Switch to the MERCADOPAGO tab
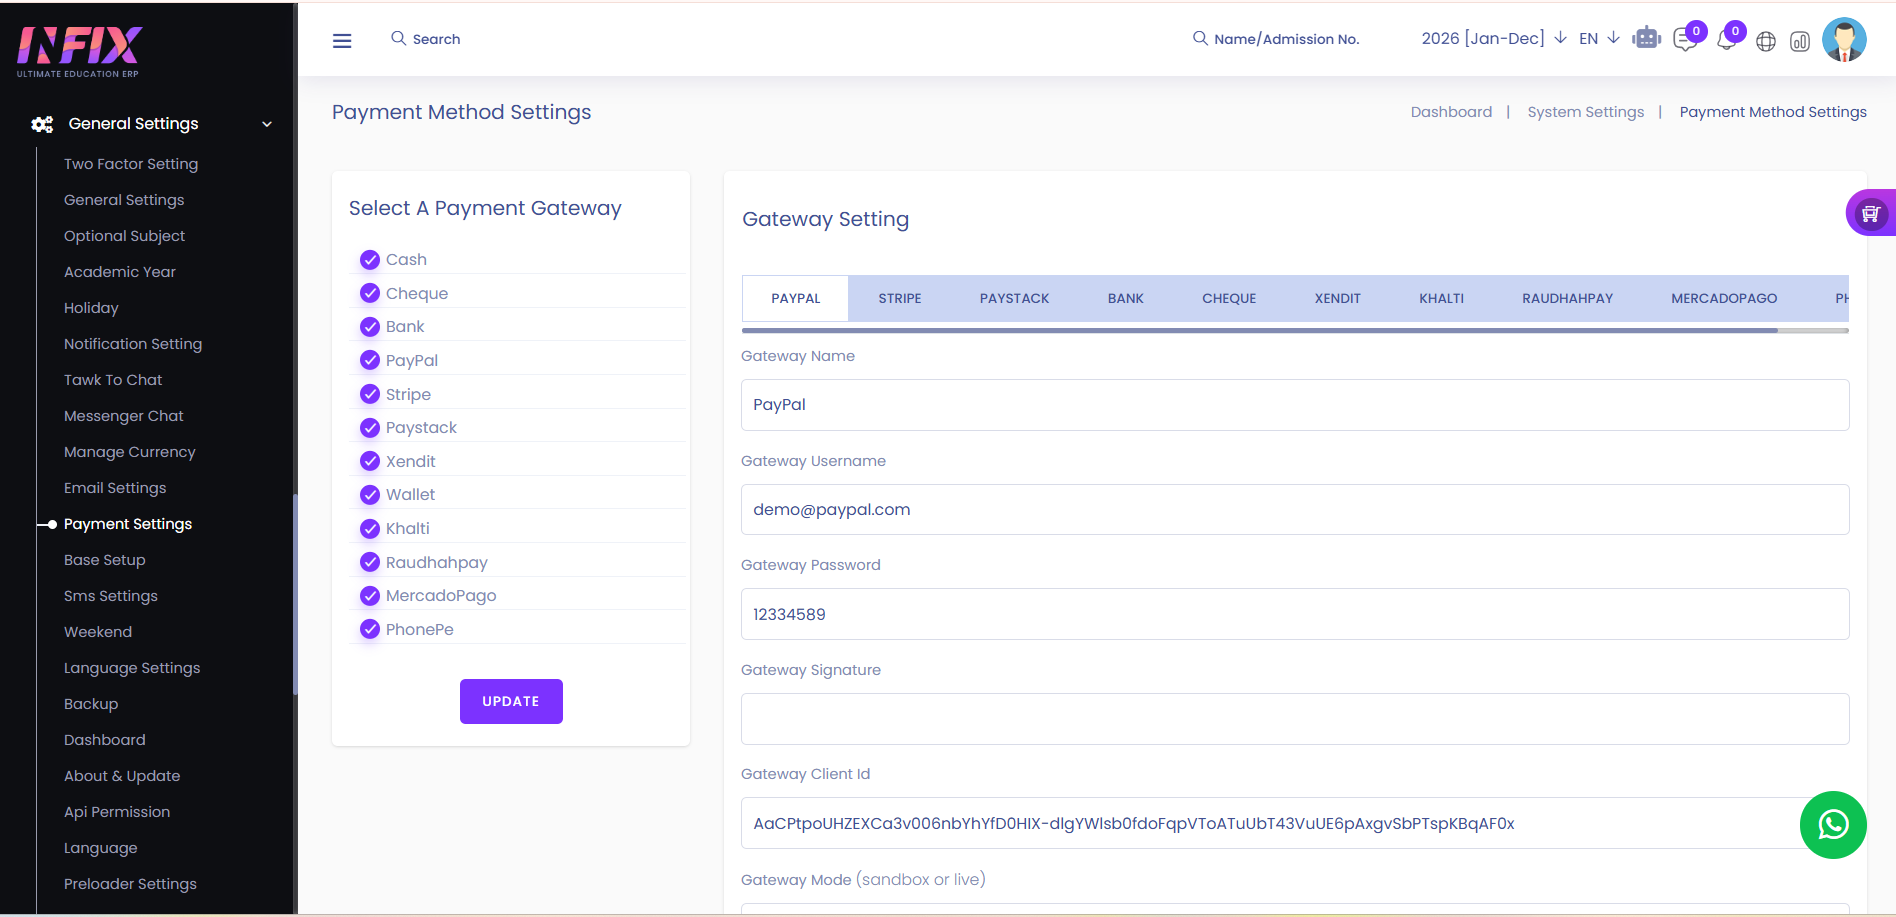Image resolution: width=1896 pixels, height=917 pixels. [x=1724, y=298]
